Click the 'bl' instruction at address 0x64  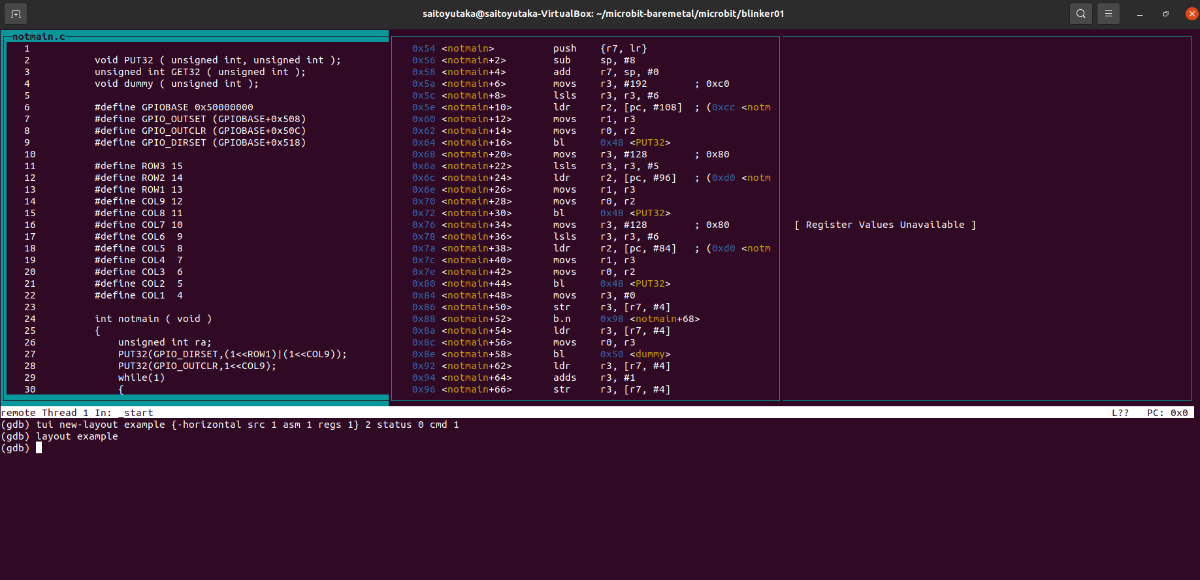point(541,142)
